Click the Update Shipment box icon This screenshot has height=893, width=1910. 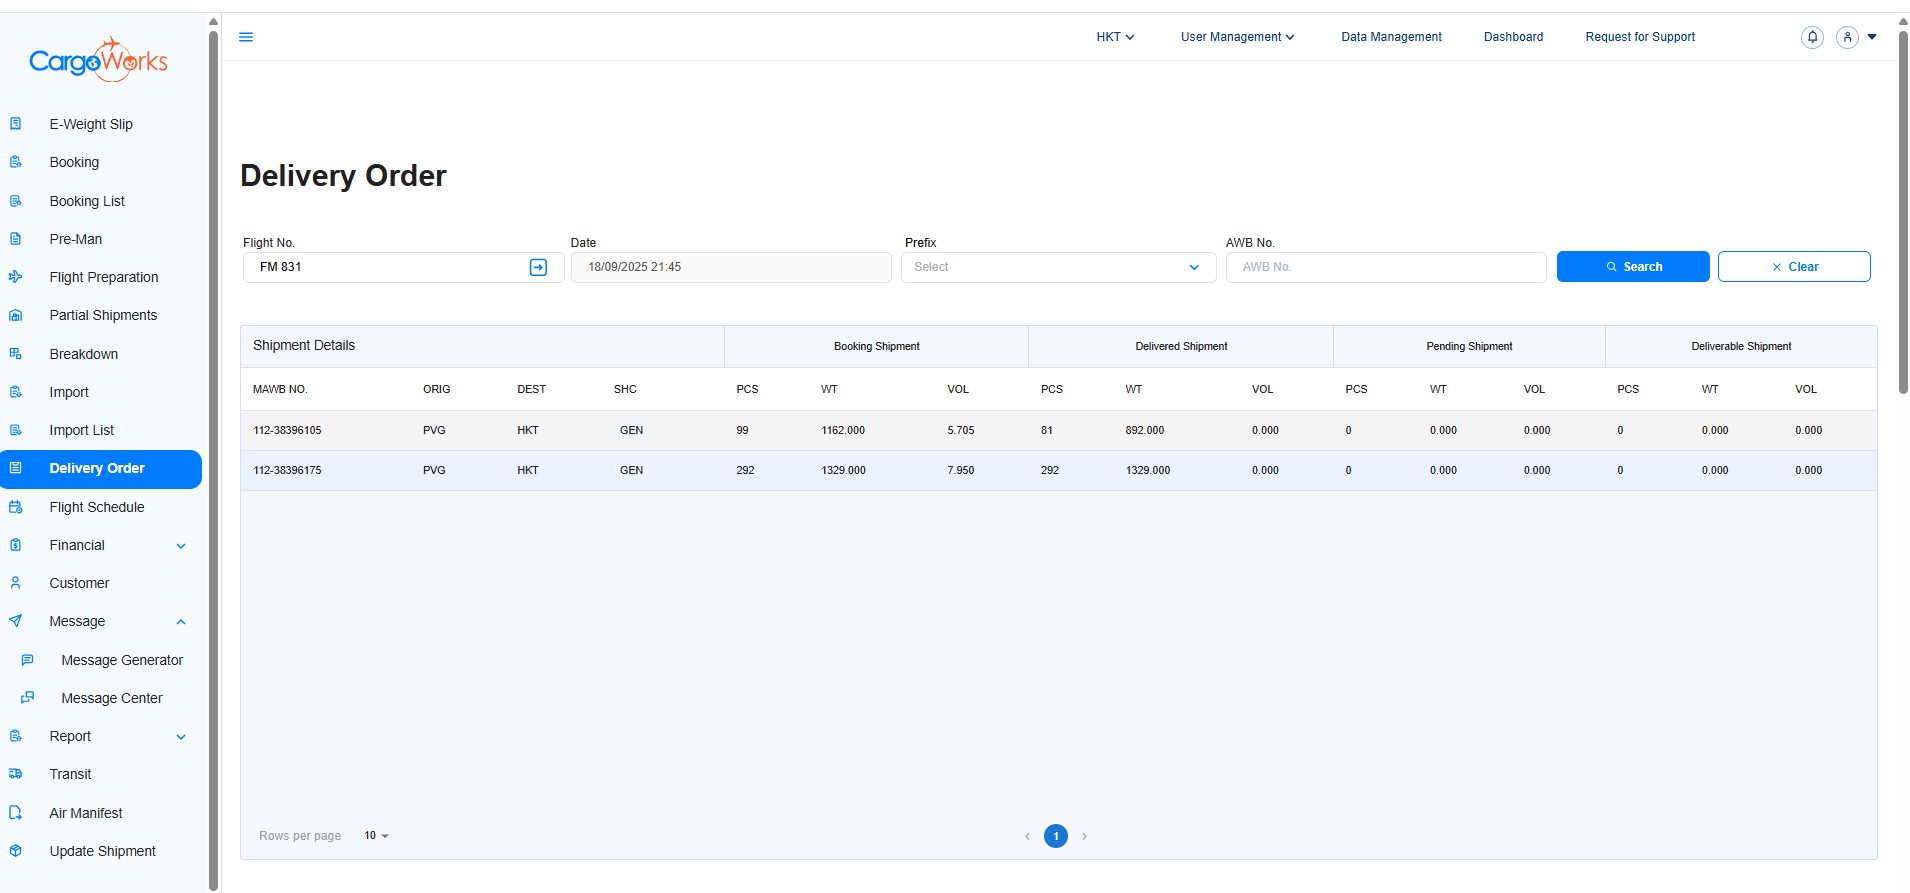tap(15, 851)
